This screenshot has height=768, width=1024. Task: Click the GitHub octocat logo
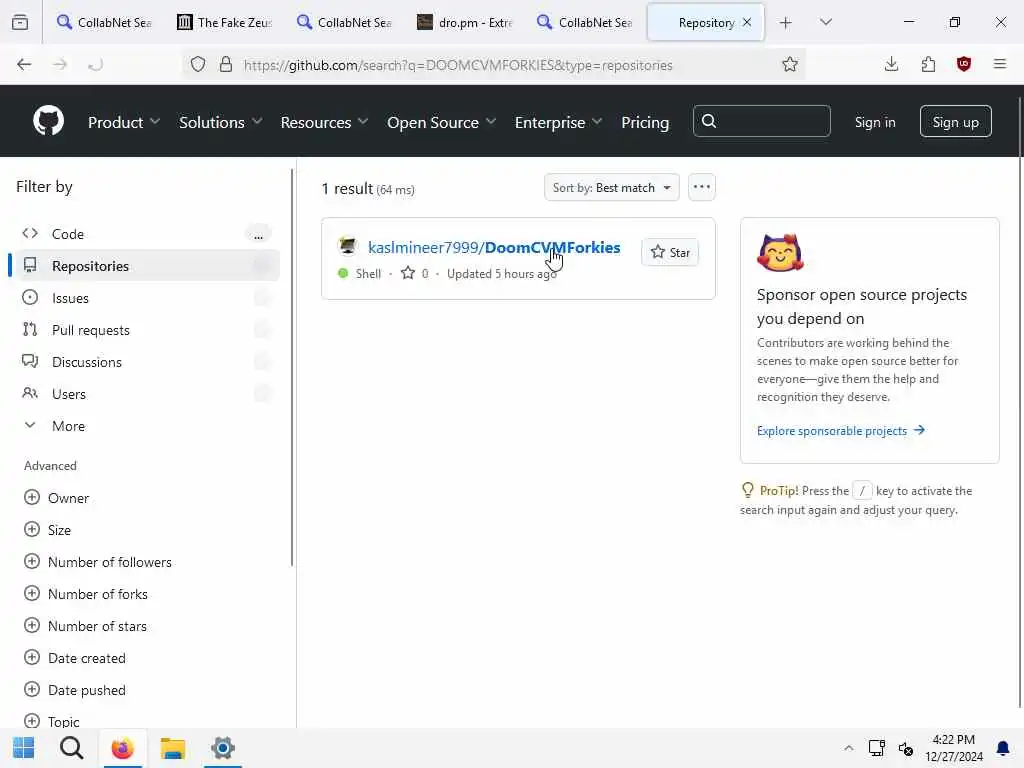(48, 121)
